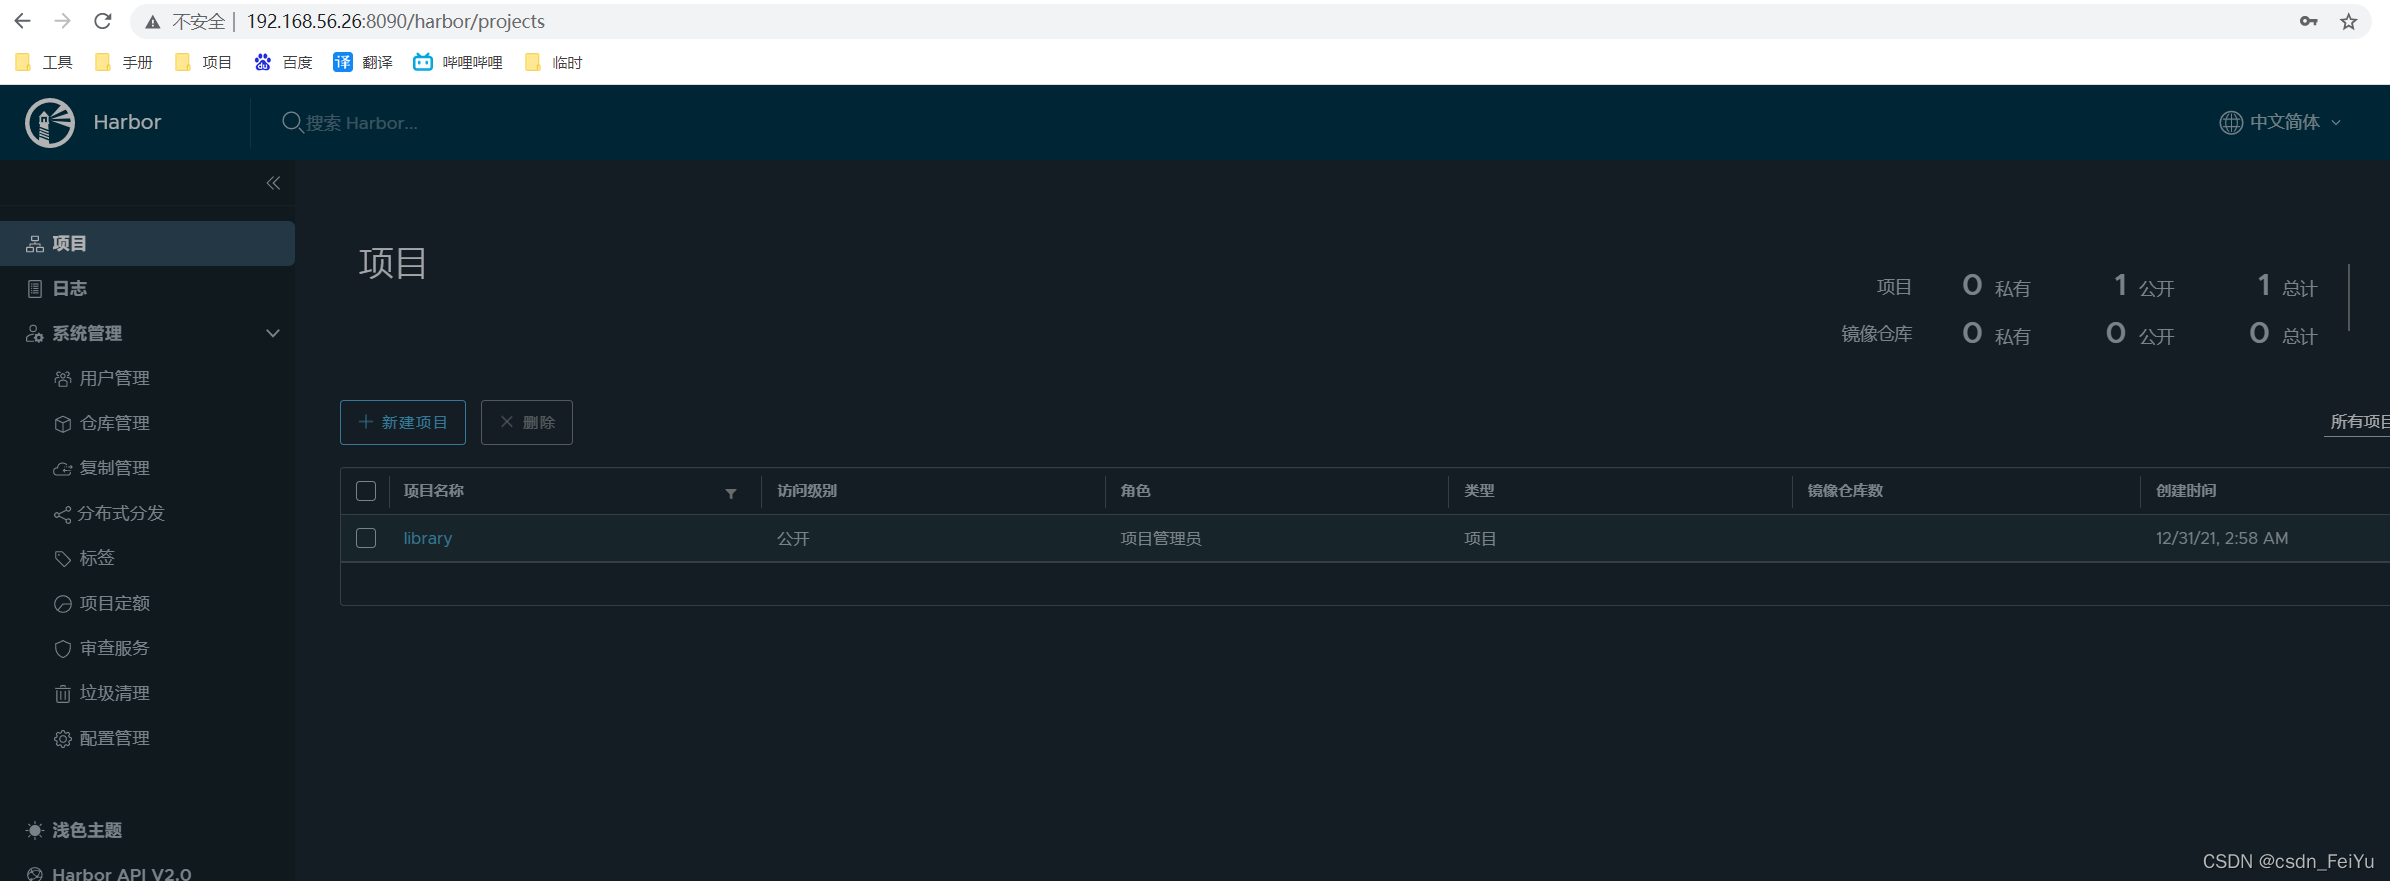Bookmark this page with star icon

pyautogui.click(x=2349, y=21)
